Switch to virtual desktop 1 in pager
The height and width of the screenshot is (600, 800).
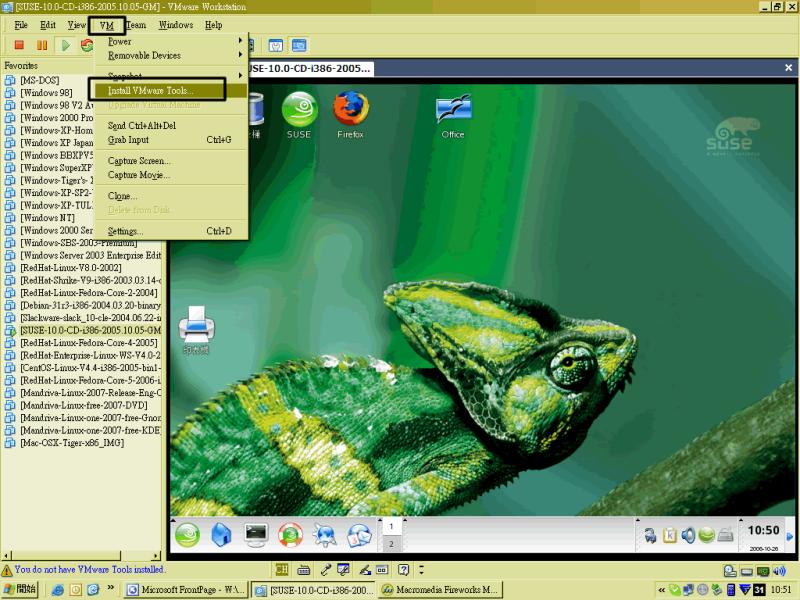point(391,527)
